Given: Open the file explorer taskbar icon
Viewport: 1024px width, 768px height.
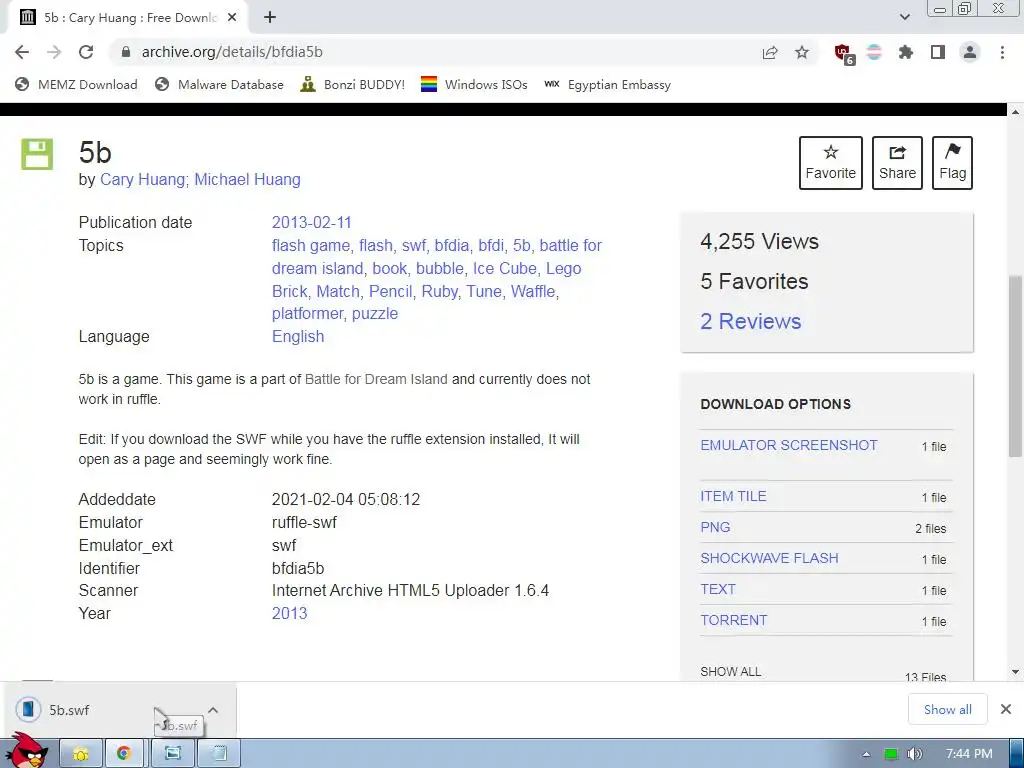Looking at the screenshot, I should click(81, 754).
